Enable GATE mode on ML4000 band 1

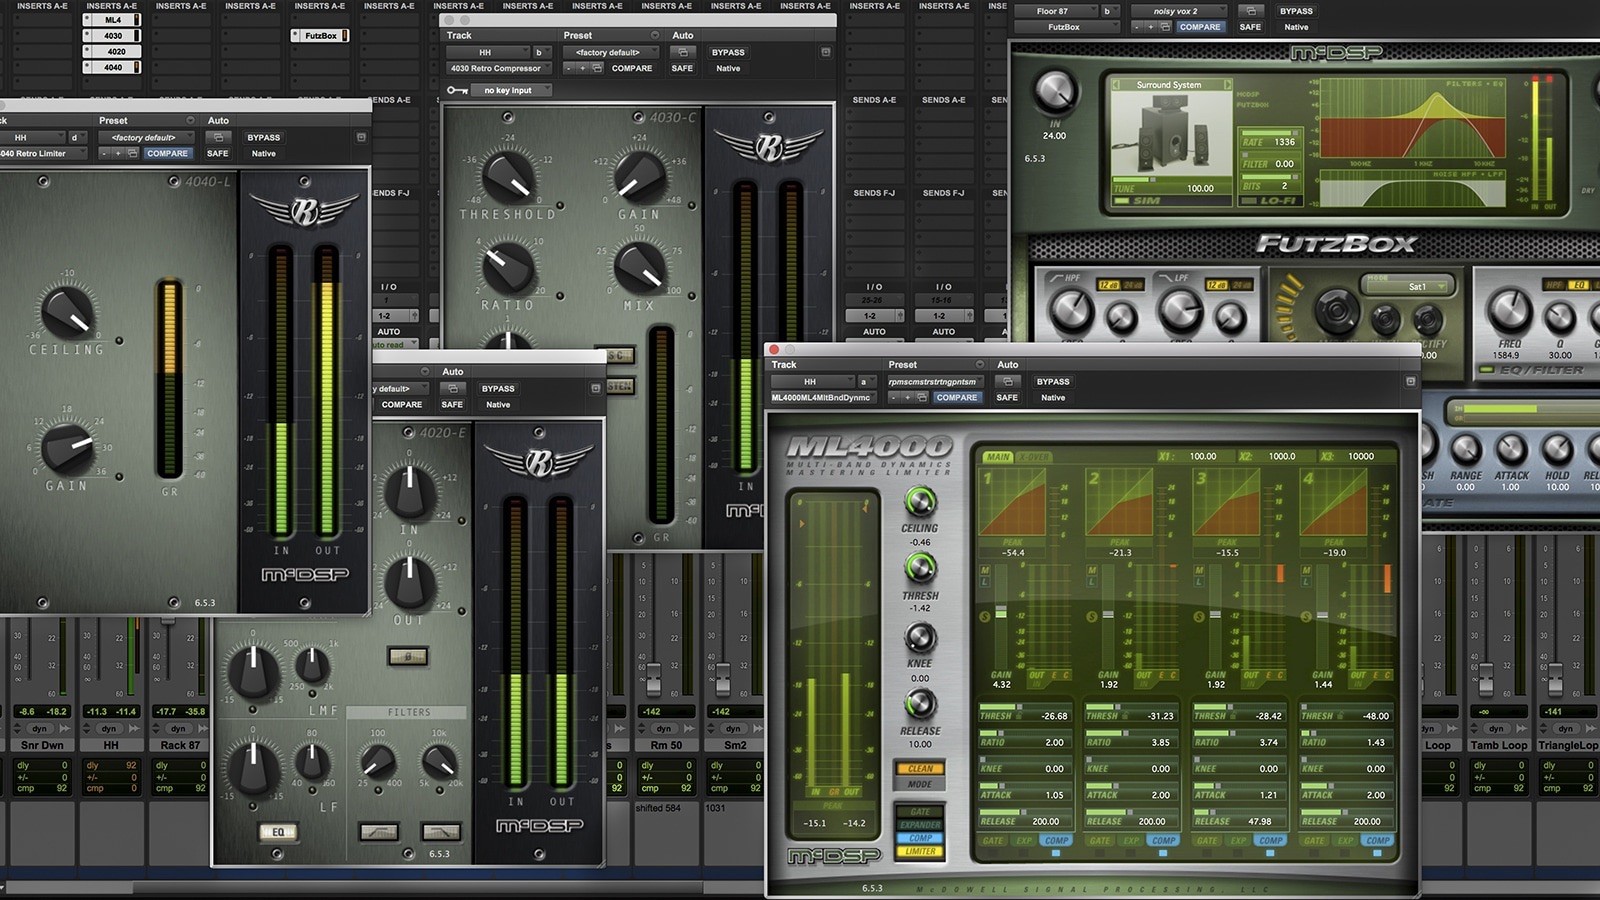(x=993, y=841)
